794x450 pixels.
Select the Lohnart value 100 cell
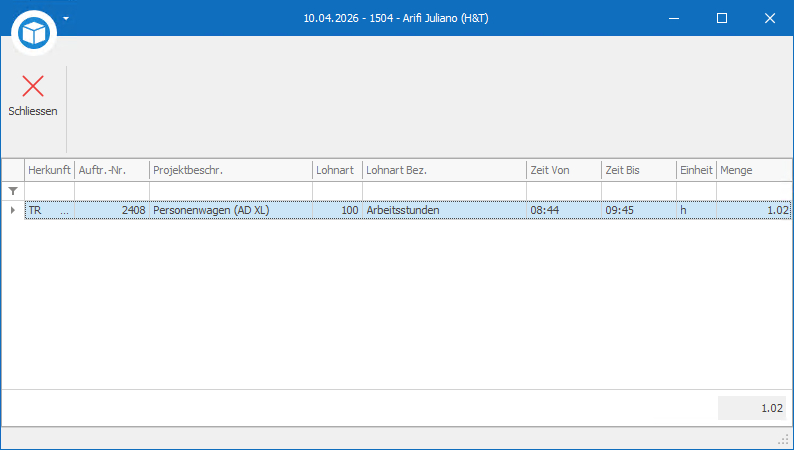point(338,210)
